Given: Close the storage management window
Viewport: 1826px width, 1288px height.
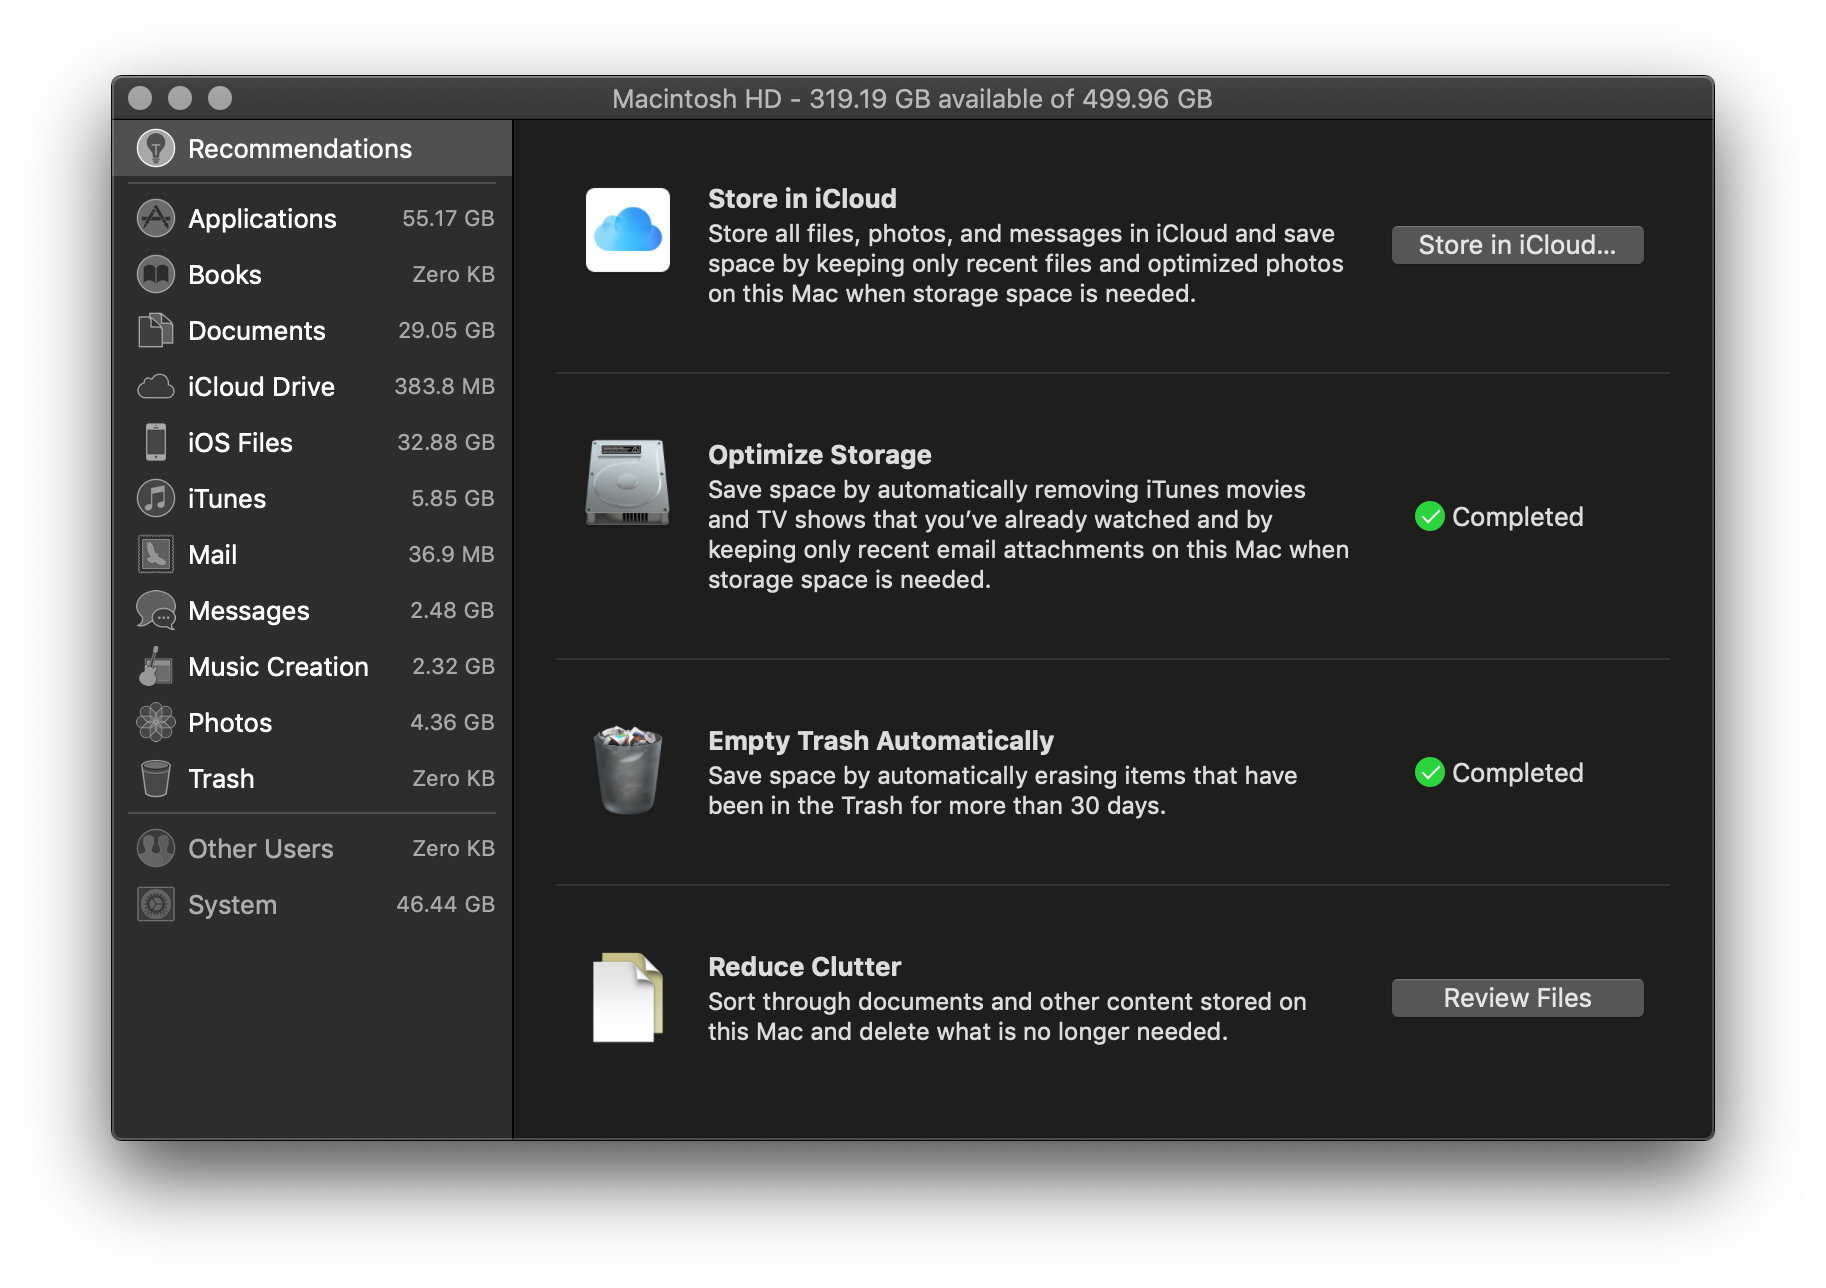Looking at the screenshot, I should tap(140, 97).
